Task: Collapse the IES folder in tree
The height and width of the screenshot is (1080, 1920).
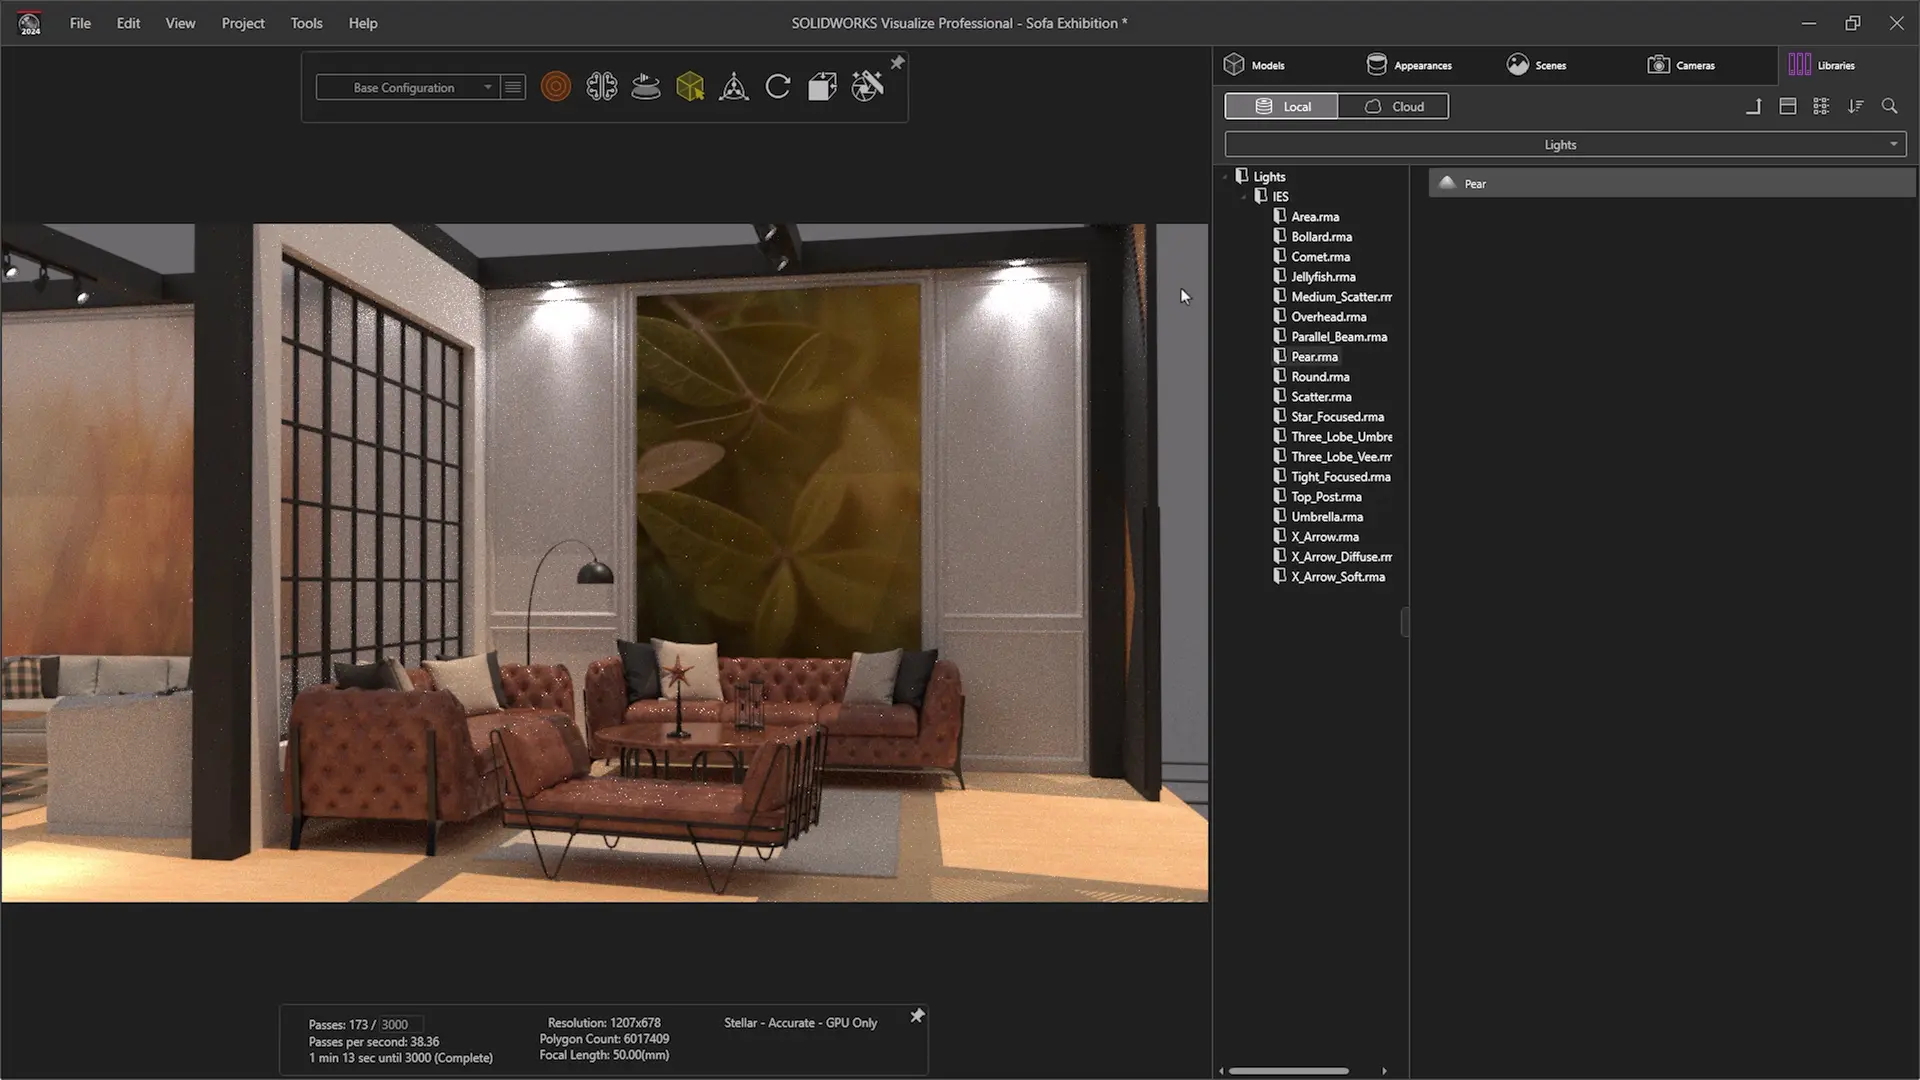Action: (x=1245, y=197)
